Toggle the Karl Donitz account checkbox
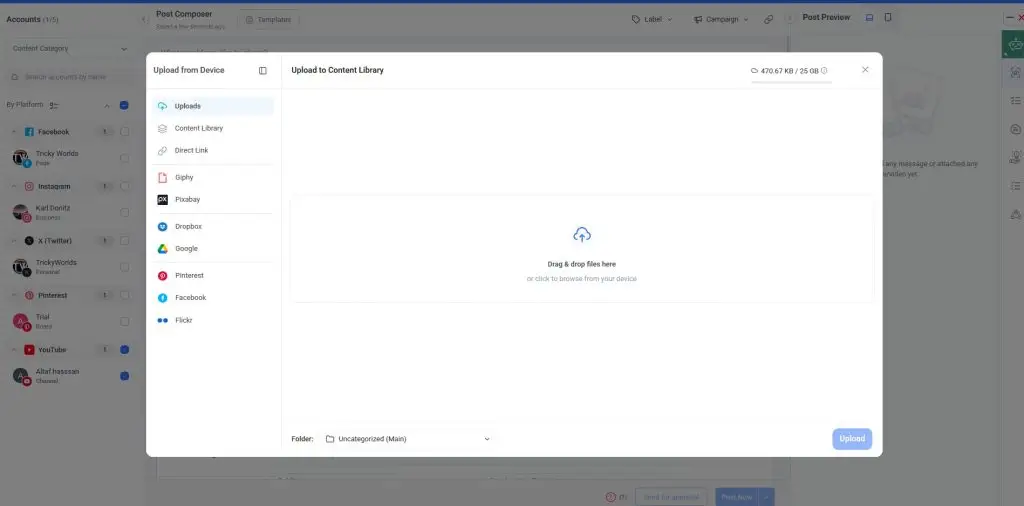This screenshot has height=506, width=1024. 124,213
